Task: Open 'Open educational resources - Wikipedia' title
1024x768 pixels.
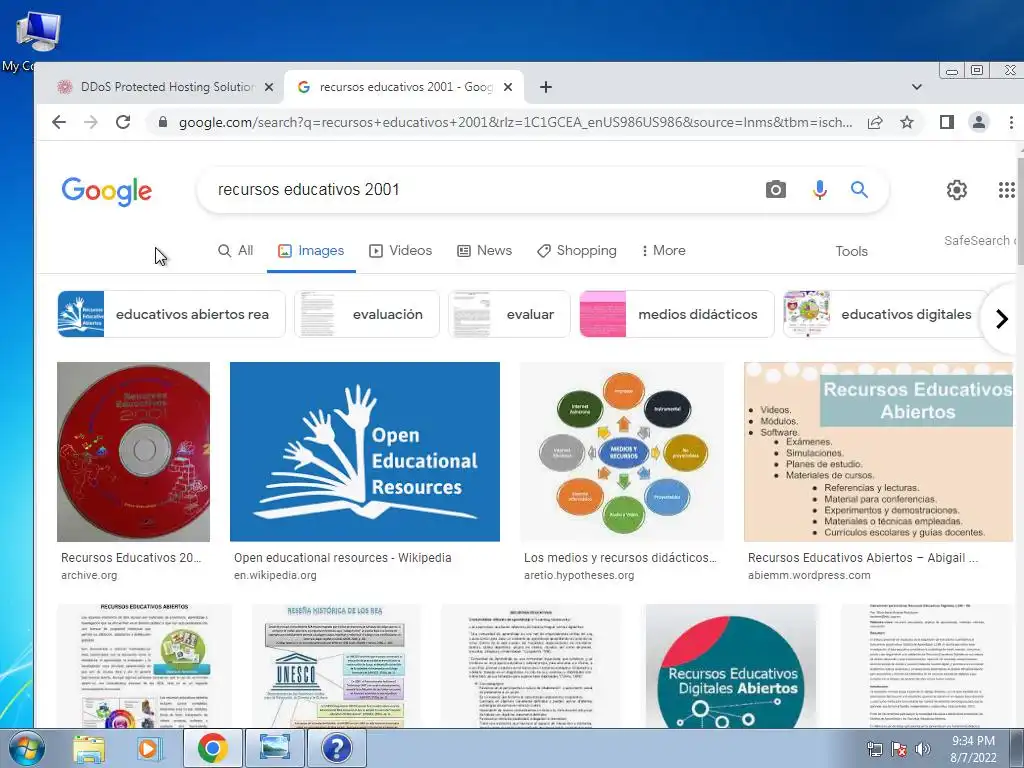Action: (x=342, y=558)
